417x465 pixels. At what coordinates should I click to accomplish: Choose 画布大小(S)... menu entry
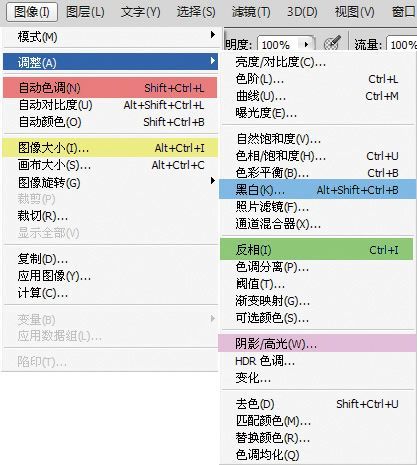pyautogui.click(x=110, y=165)
